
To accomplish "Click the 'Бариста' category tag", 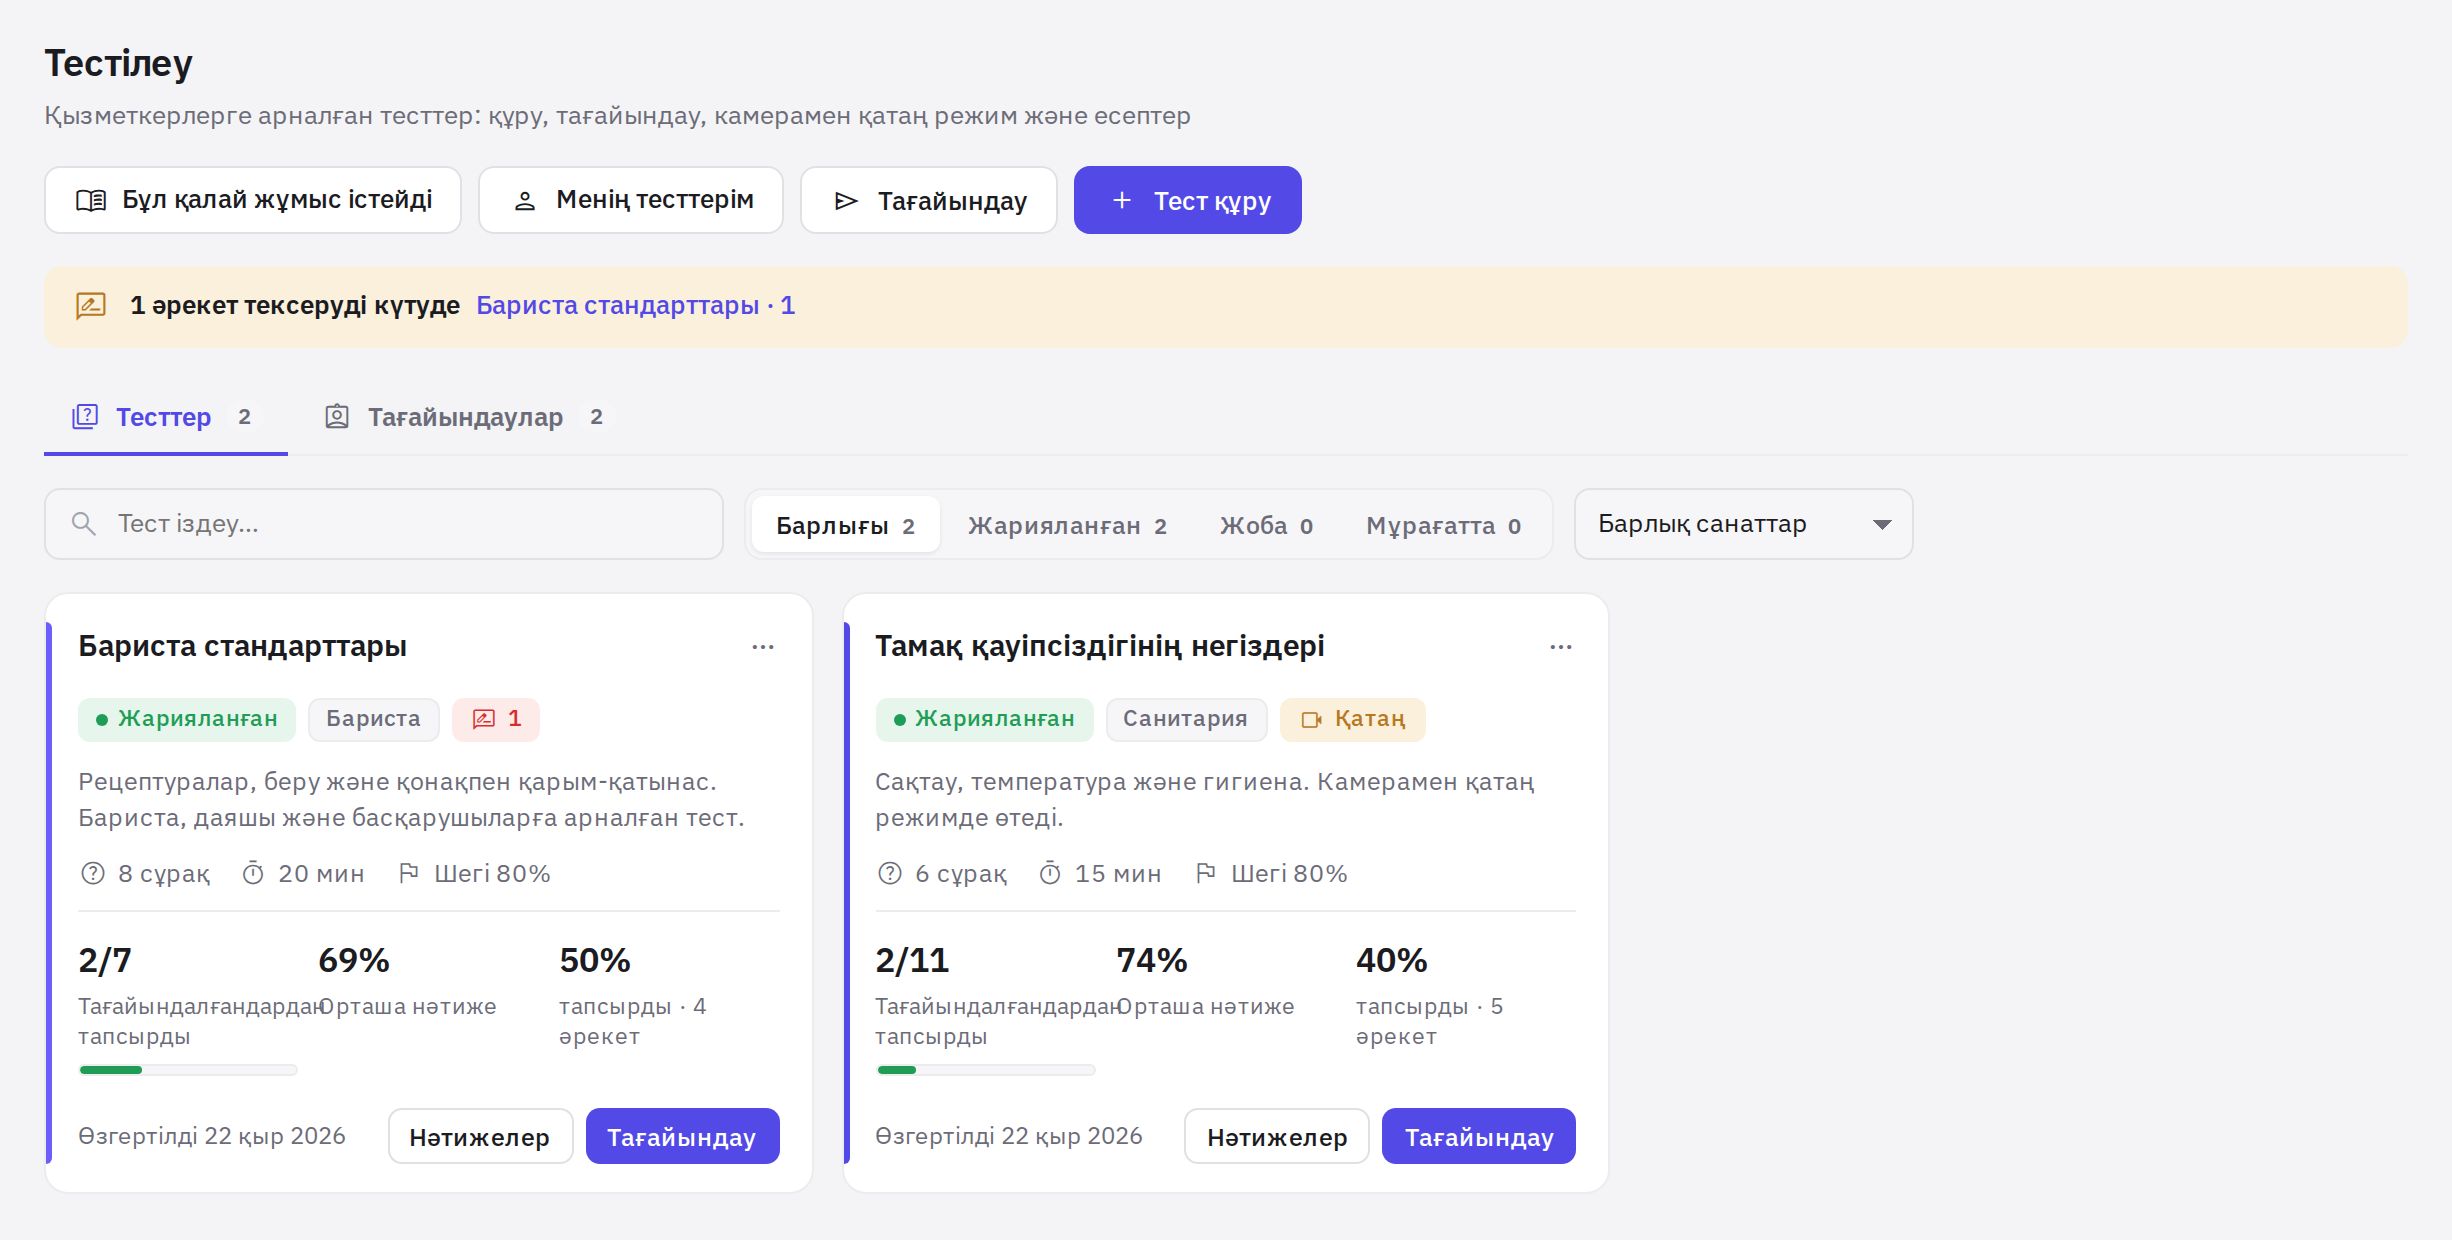I will tap(373, 719).
